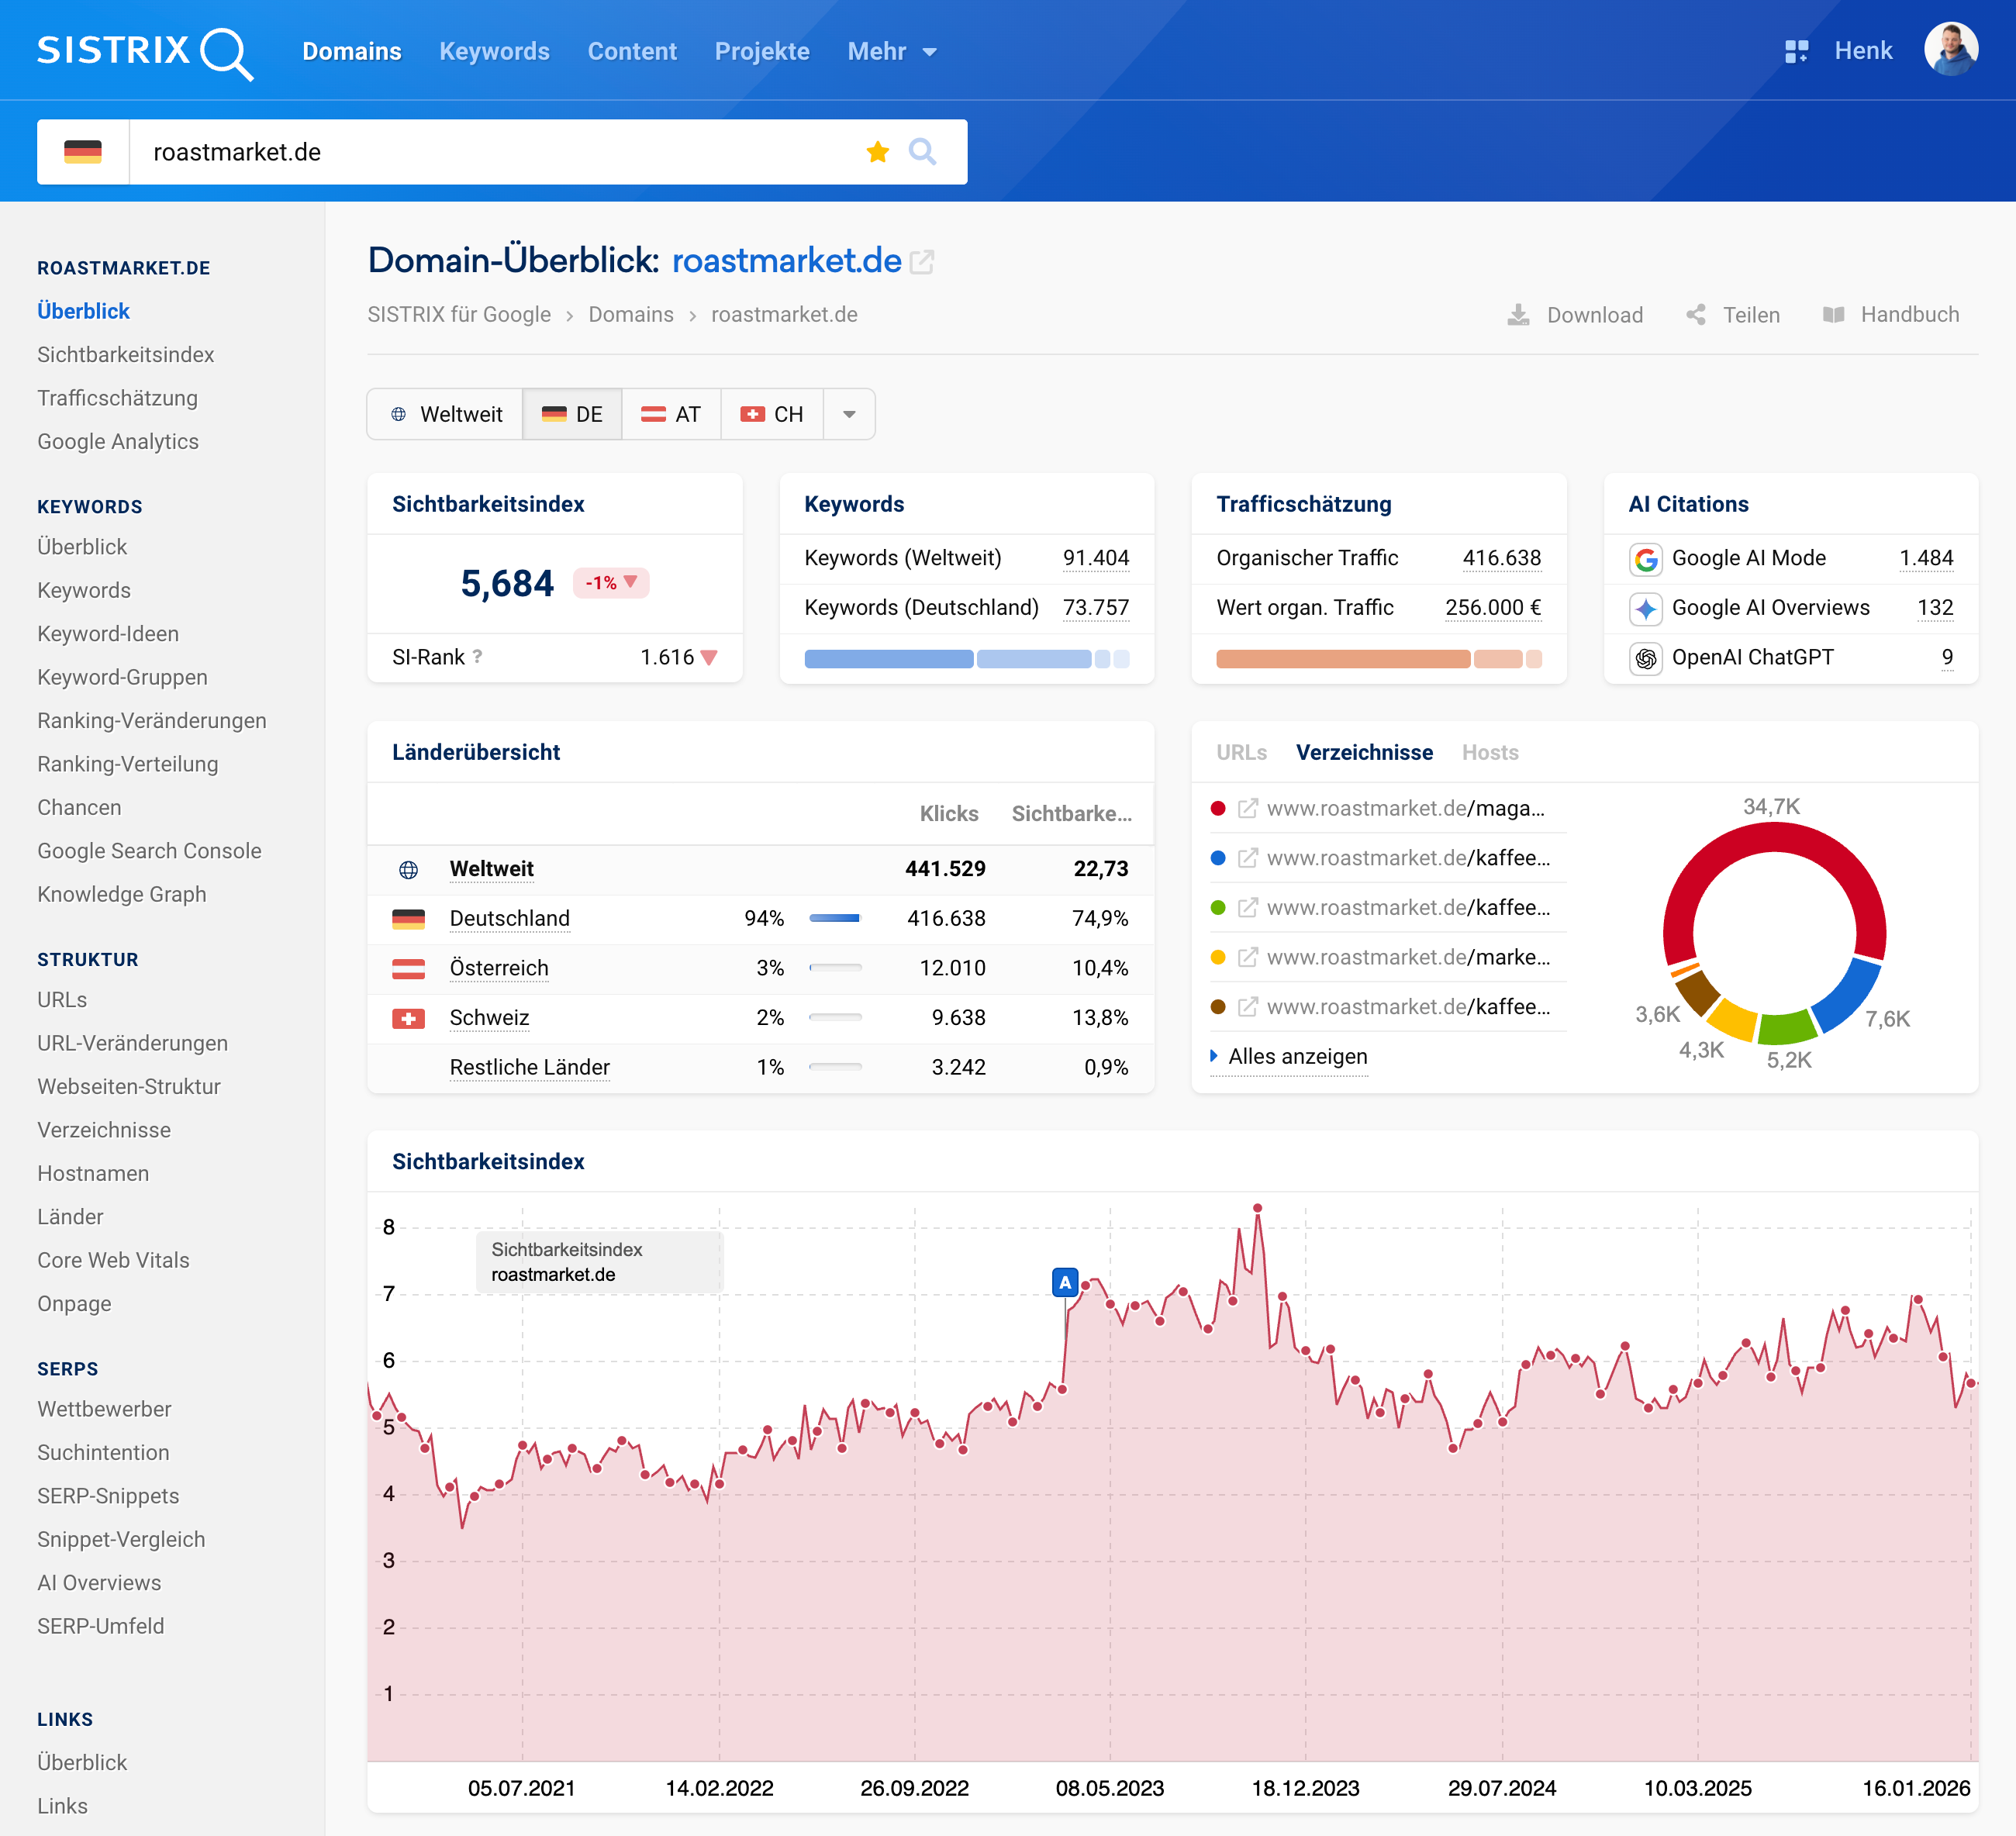This screenshot has height=1836, width=2016.
Task: Click the search magnifier icon in domain bar
Action: [922, 152]
